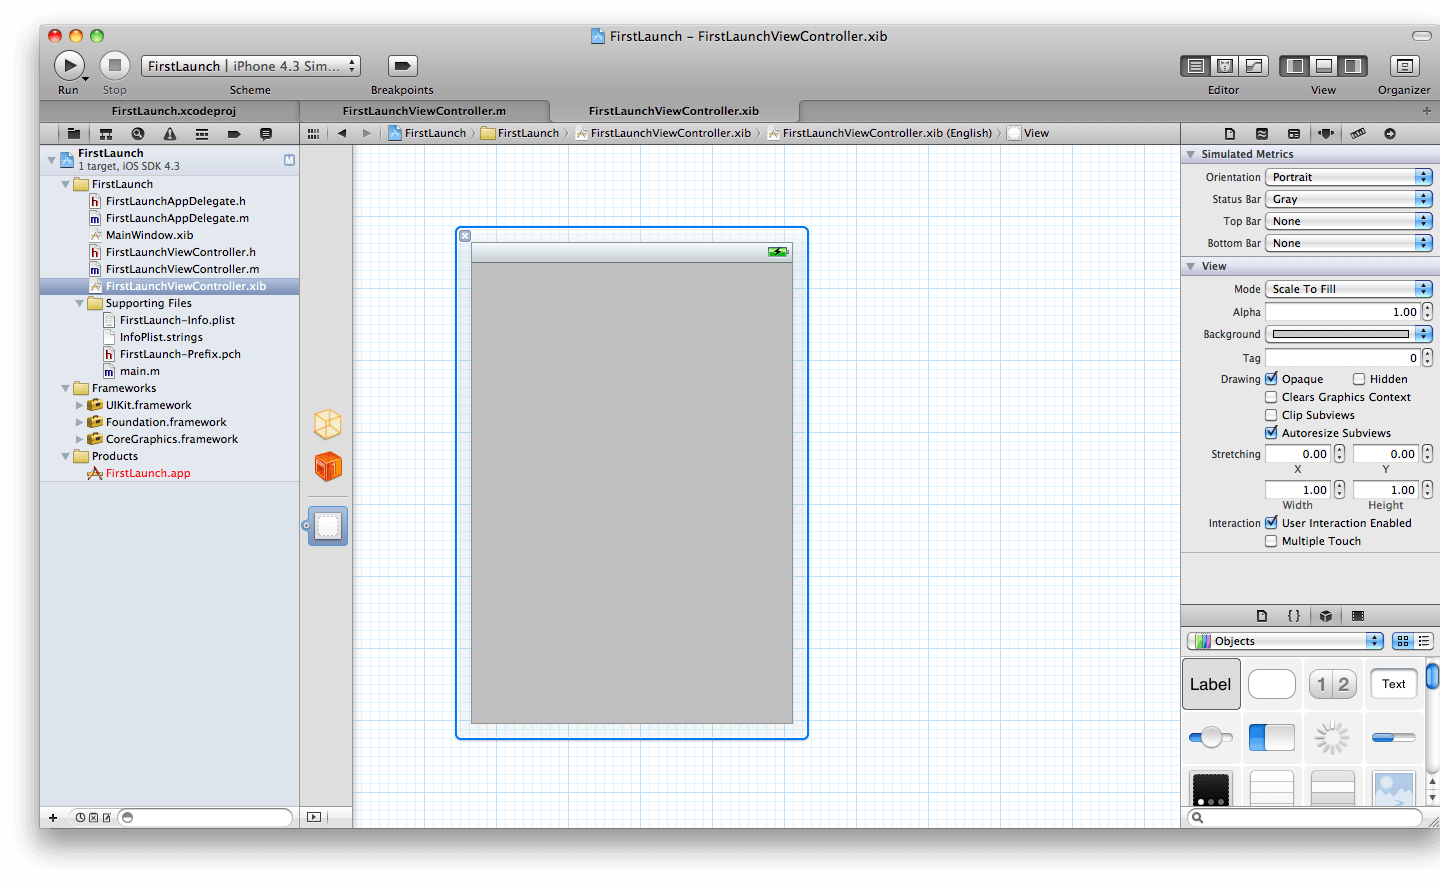
Task: Show the File inspector
Action: click(x=1230, y=134)
